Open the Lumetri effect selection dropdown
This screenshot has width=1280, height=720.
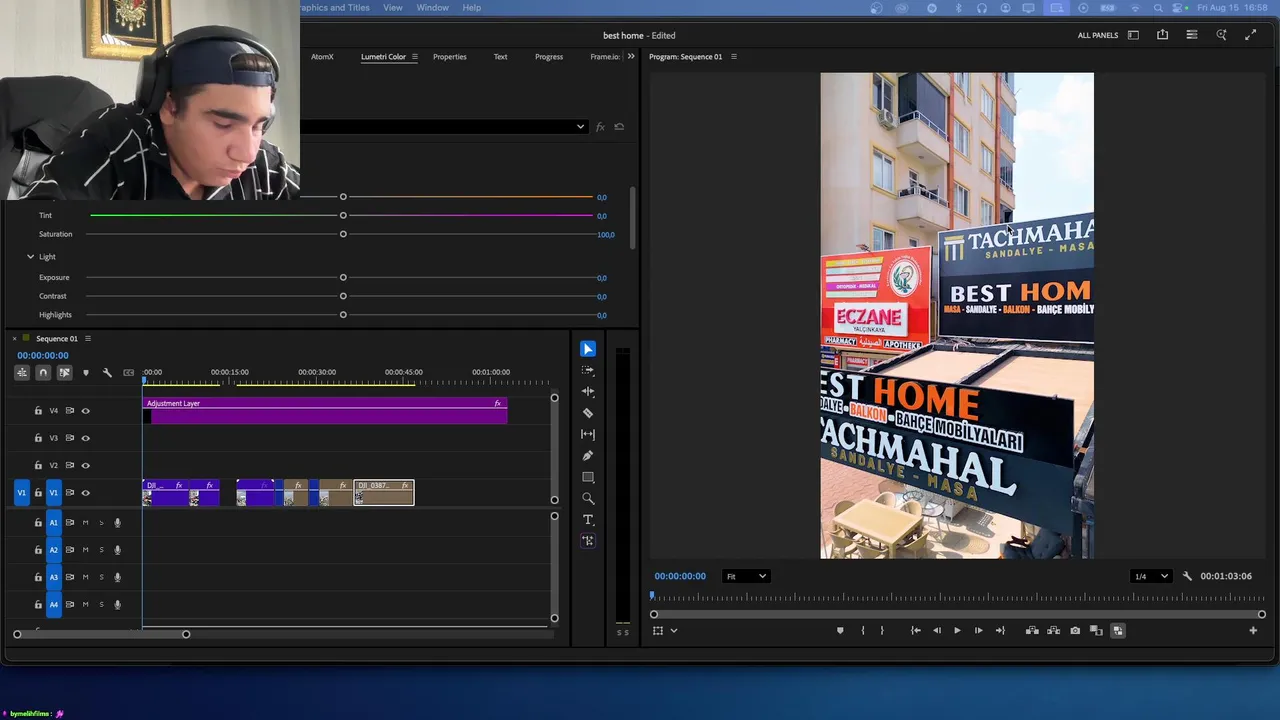pyautogui.click(x=444, y=127)
